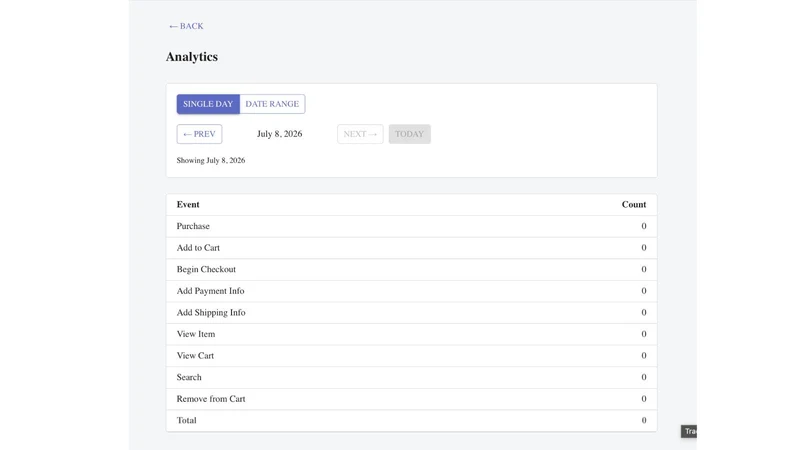Viewport: 800px width, 450px height.
Task: Click the July 8, 2026 date label
Action: click(280, 134)
